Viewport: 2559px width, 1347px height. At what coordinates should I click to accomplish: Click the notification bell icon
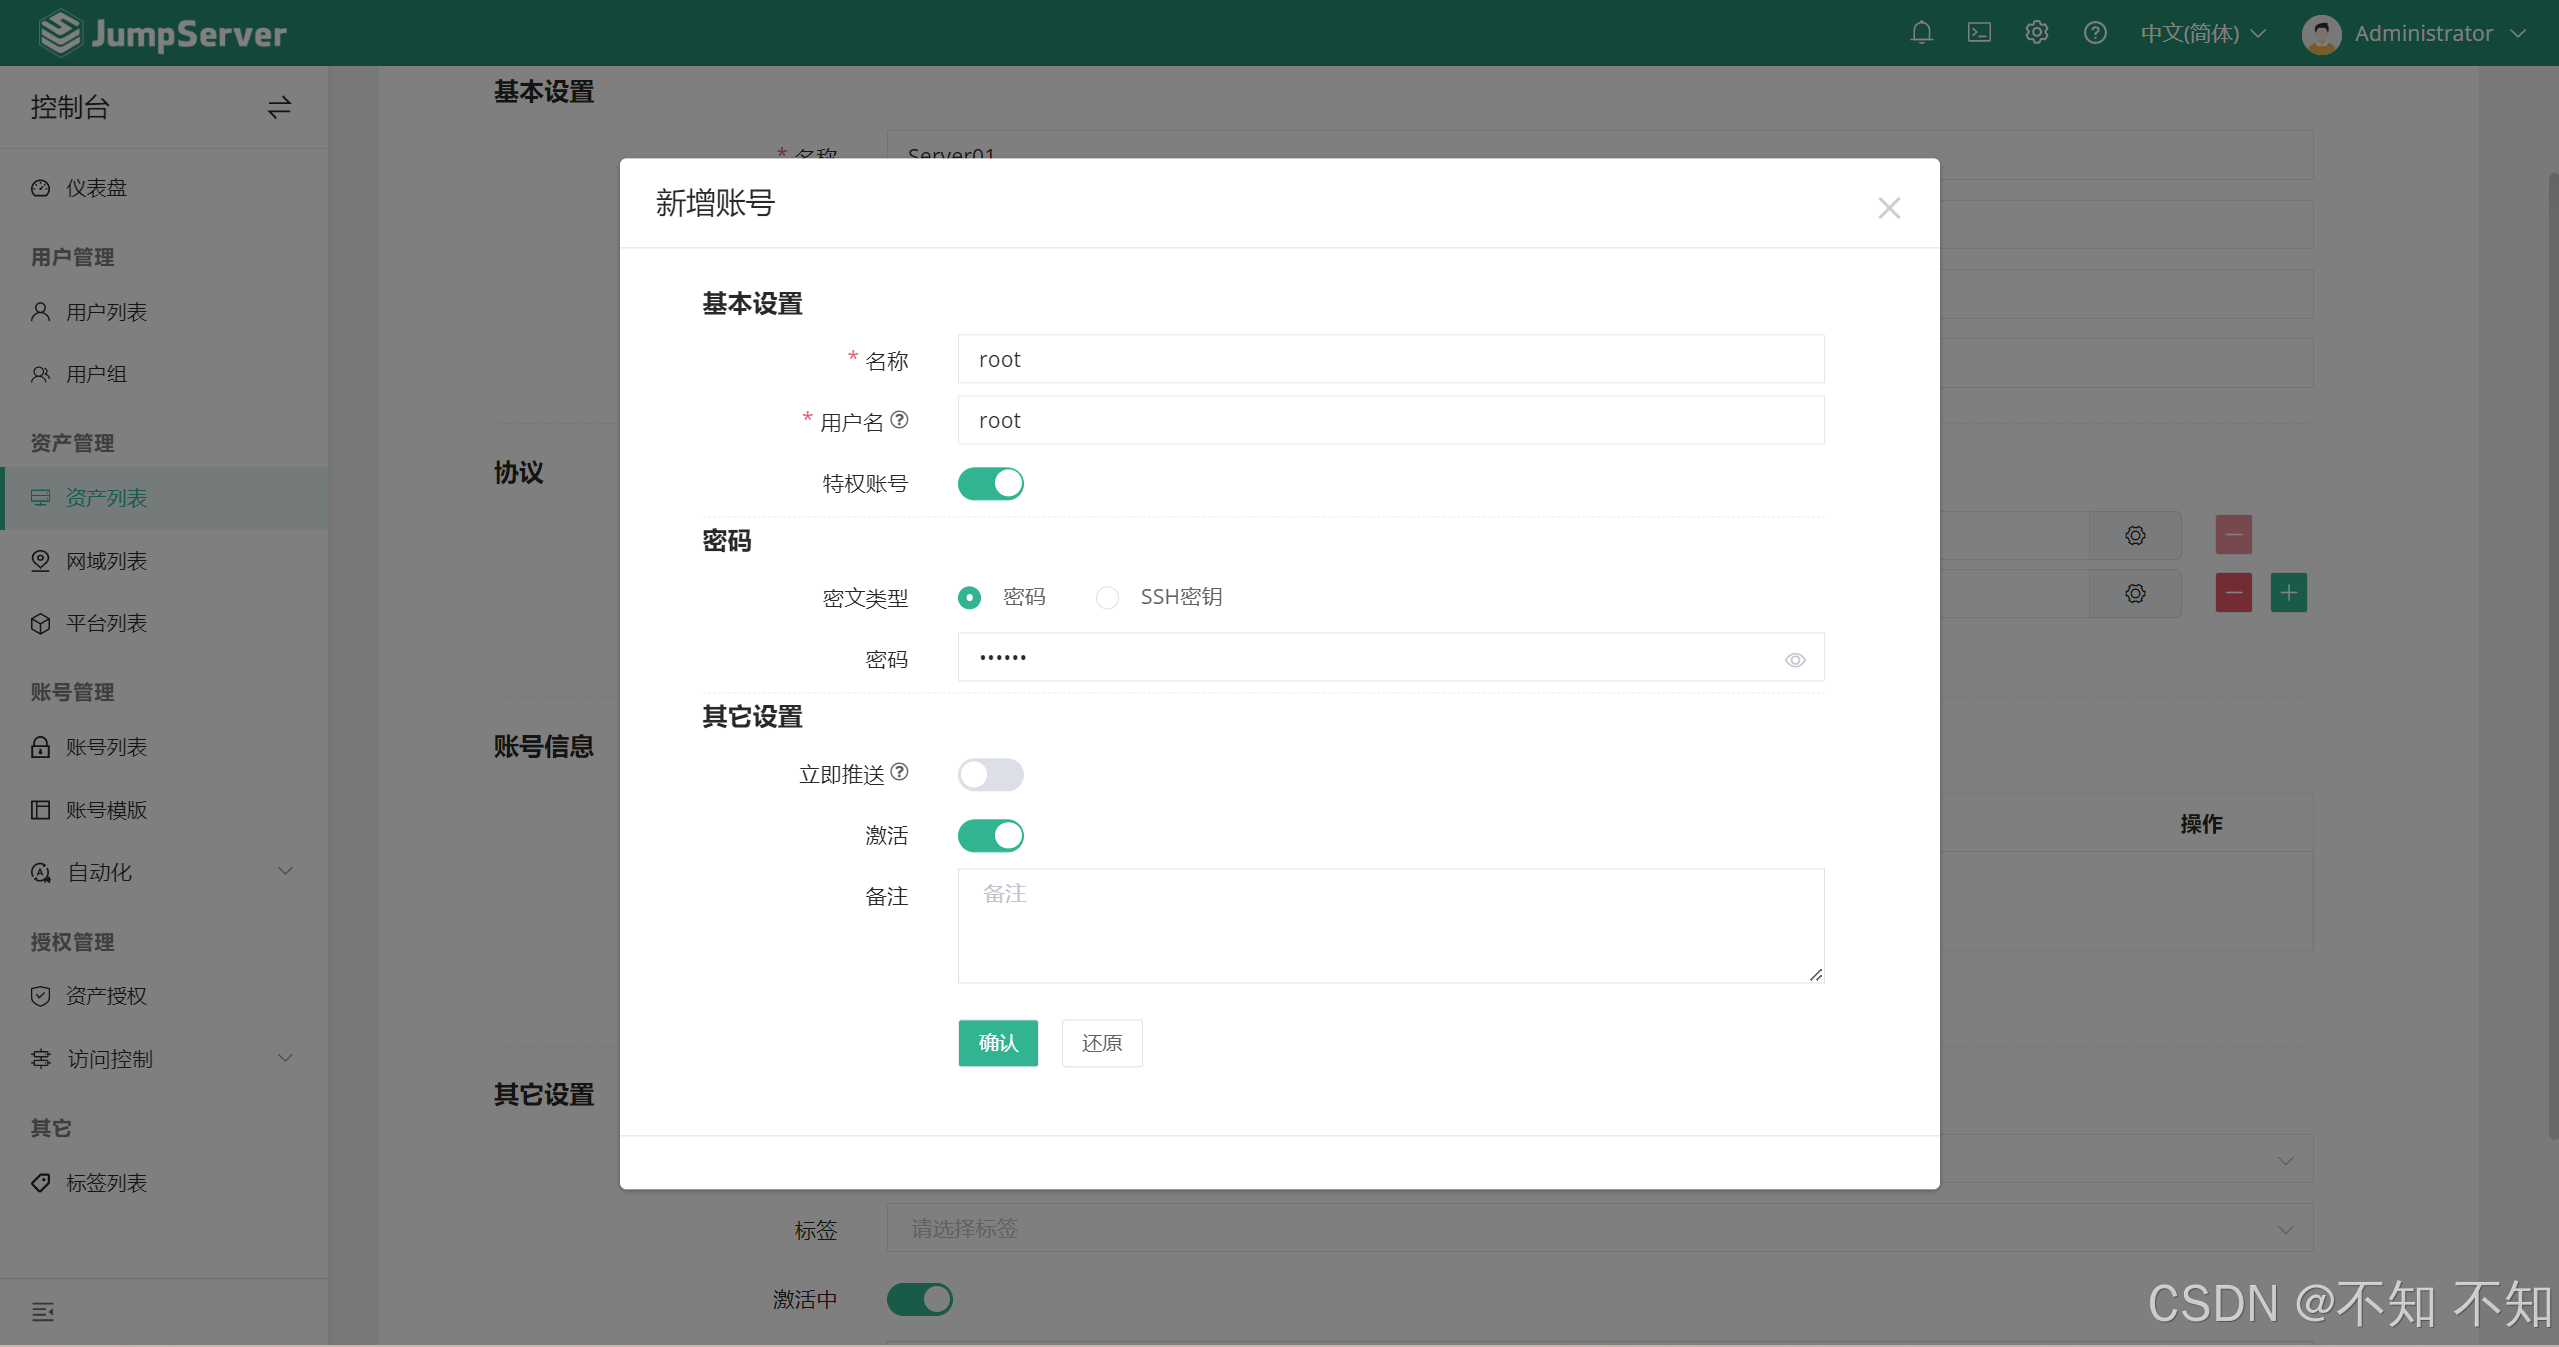pos(1920,33)
